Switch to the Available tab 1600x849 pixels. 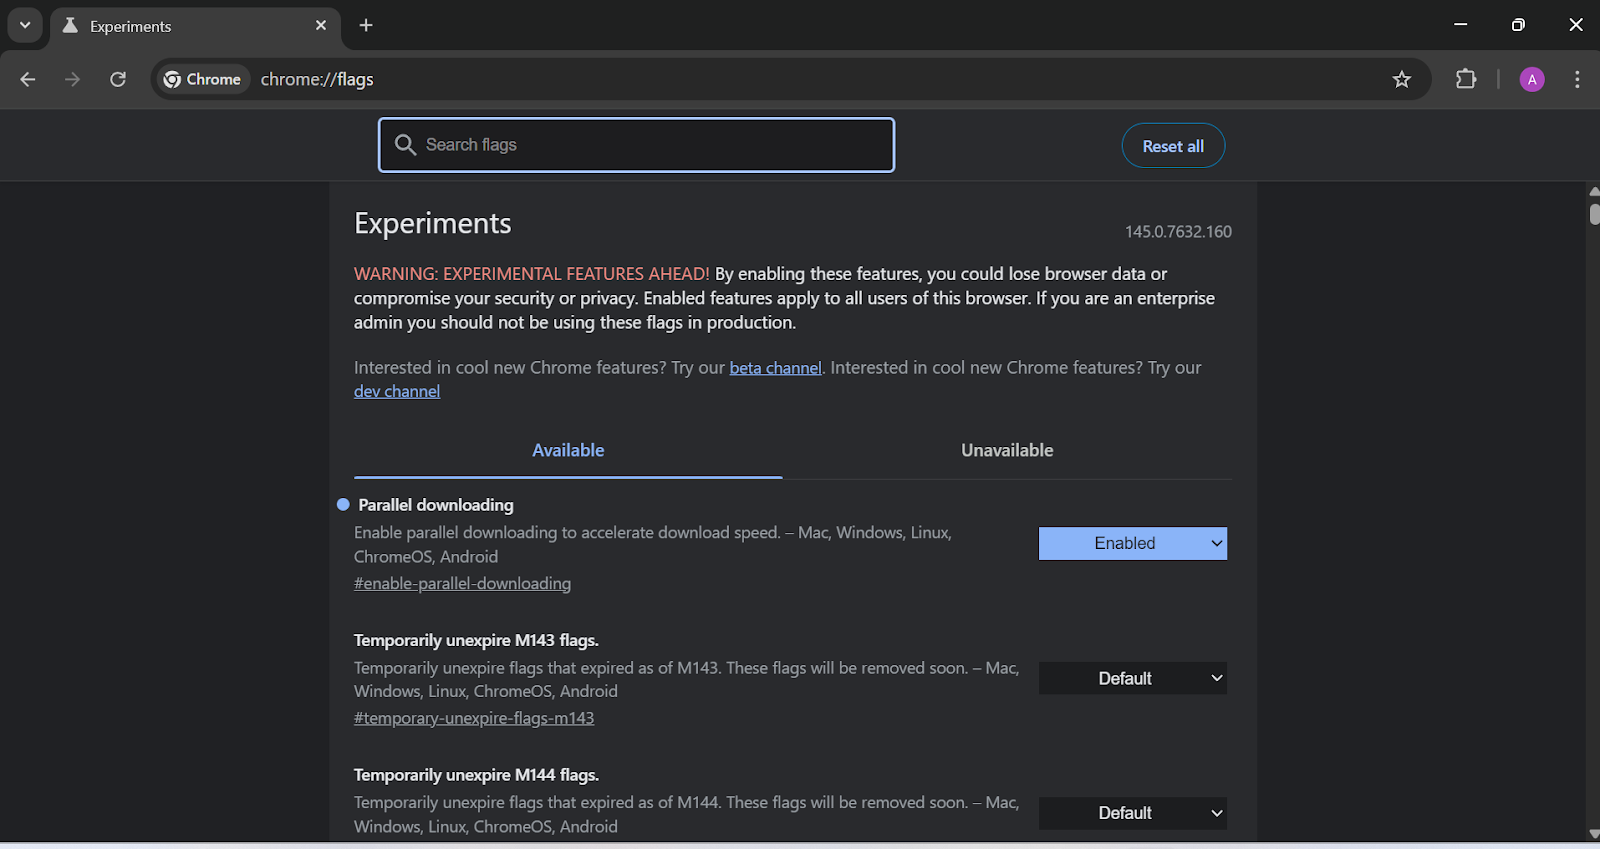click(x=568, y=451)
